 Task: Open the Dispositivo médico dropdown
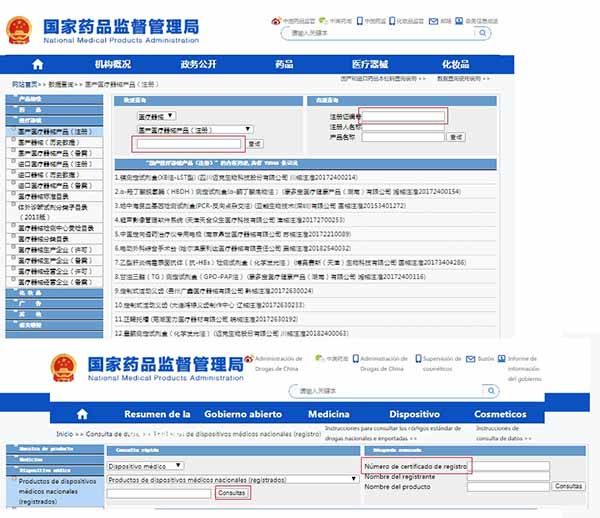click(145, 466)
